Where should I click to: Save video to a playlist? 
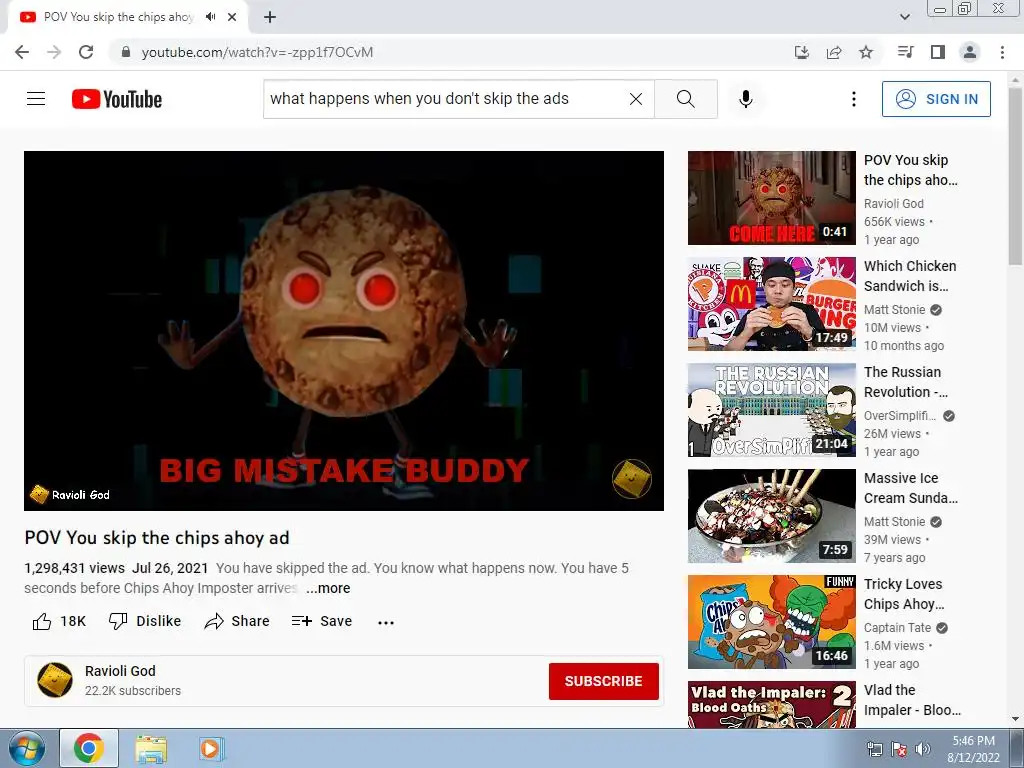click(322, 621)
